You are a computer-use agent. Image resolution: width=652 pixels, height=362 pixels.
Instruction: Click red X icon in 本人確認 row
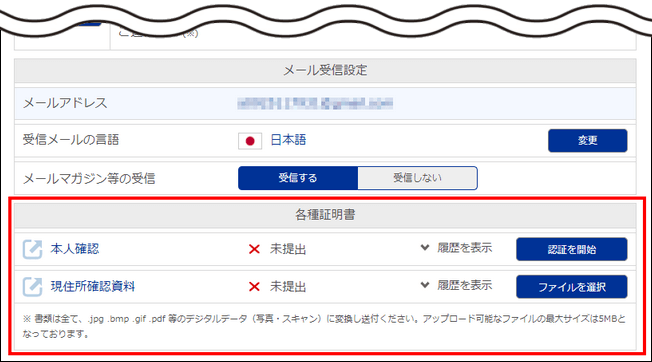254,249
